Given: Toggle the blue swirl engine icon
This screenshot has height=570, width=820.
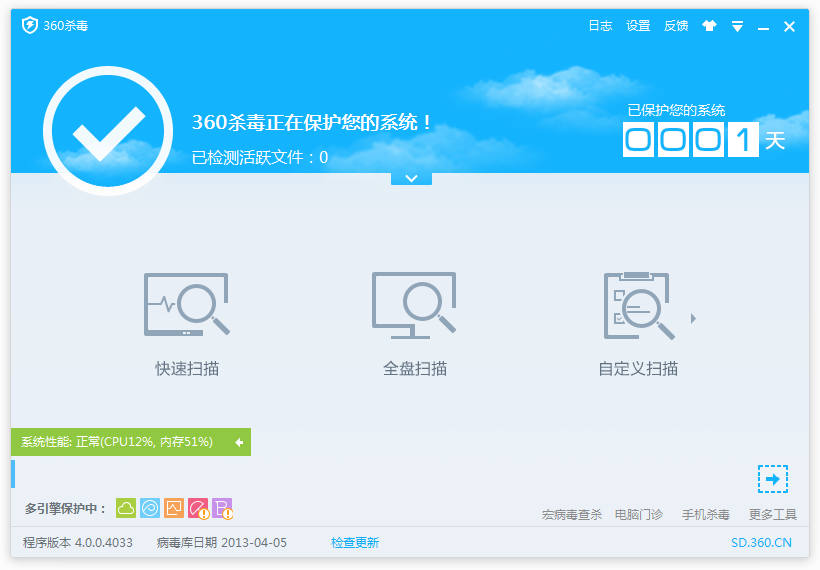Looking at the screenshot, I should [x=150, y=508].
